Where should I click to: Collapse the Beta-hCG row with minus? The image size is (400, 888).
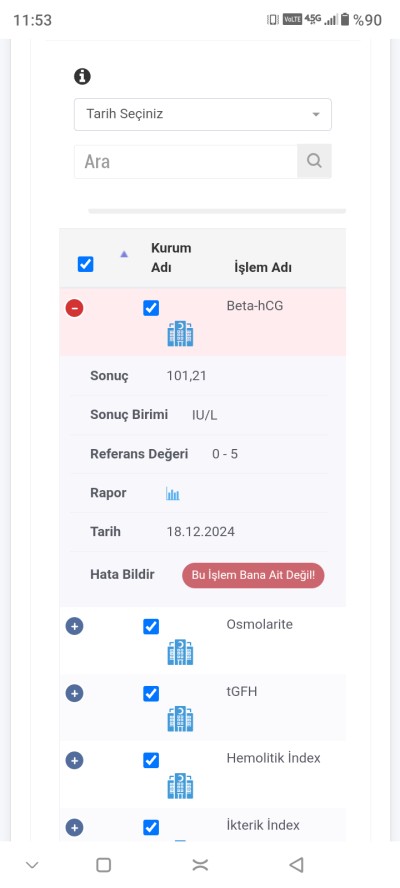[75, 309]
